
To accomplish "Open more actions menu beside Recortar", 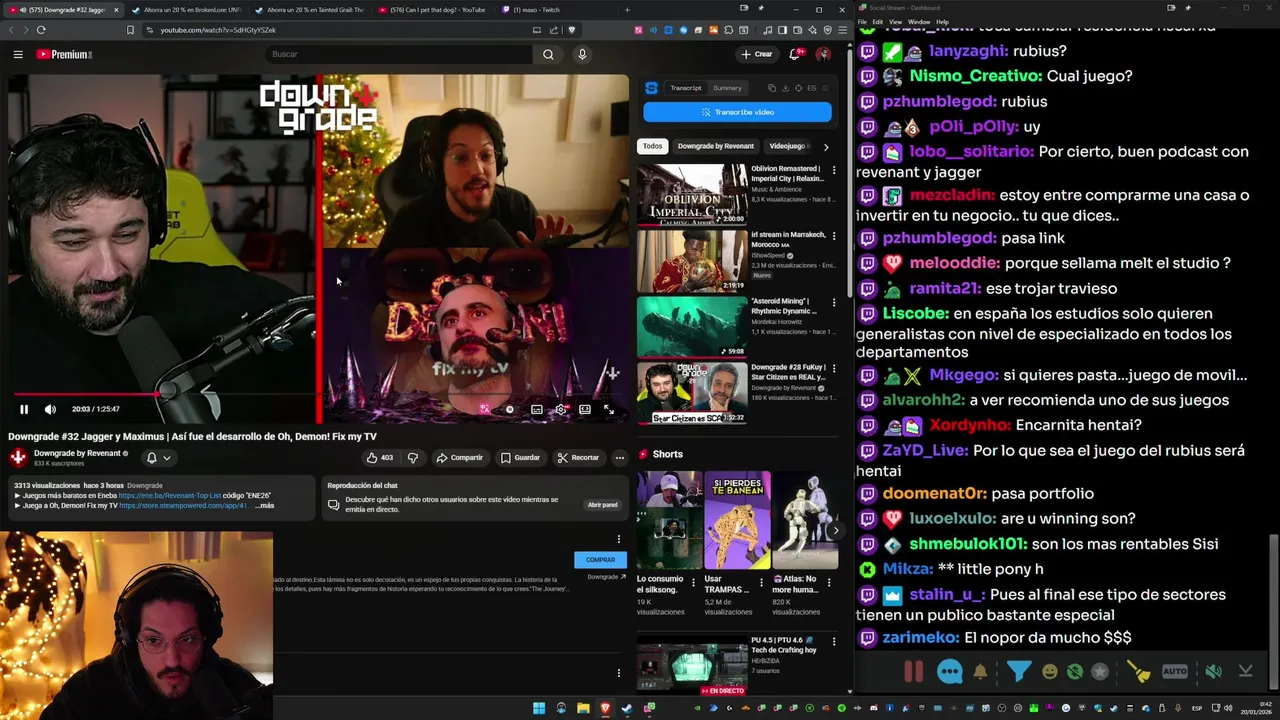I will [x=619, y=458].
